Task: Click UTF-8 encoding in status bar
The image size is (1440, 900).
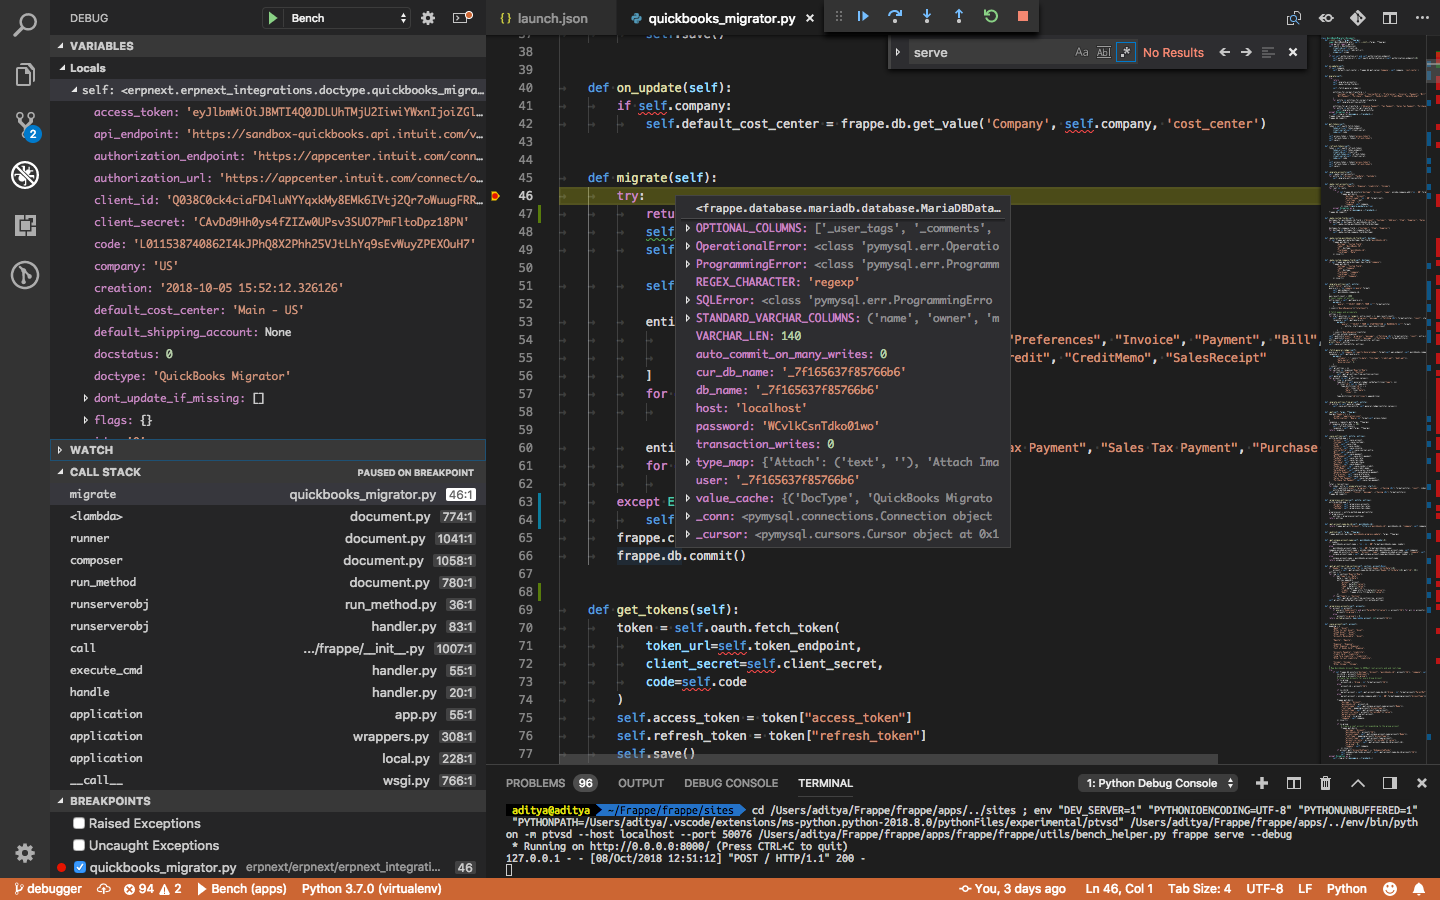Action: click(1264, 888)
